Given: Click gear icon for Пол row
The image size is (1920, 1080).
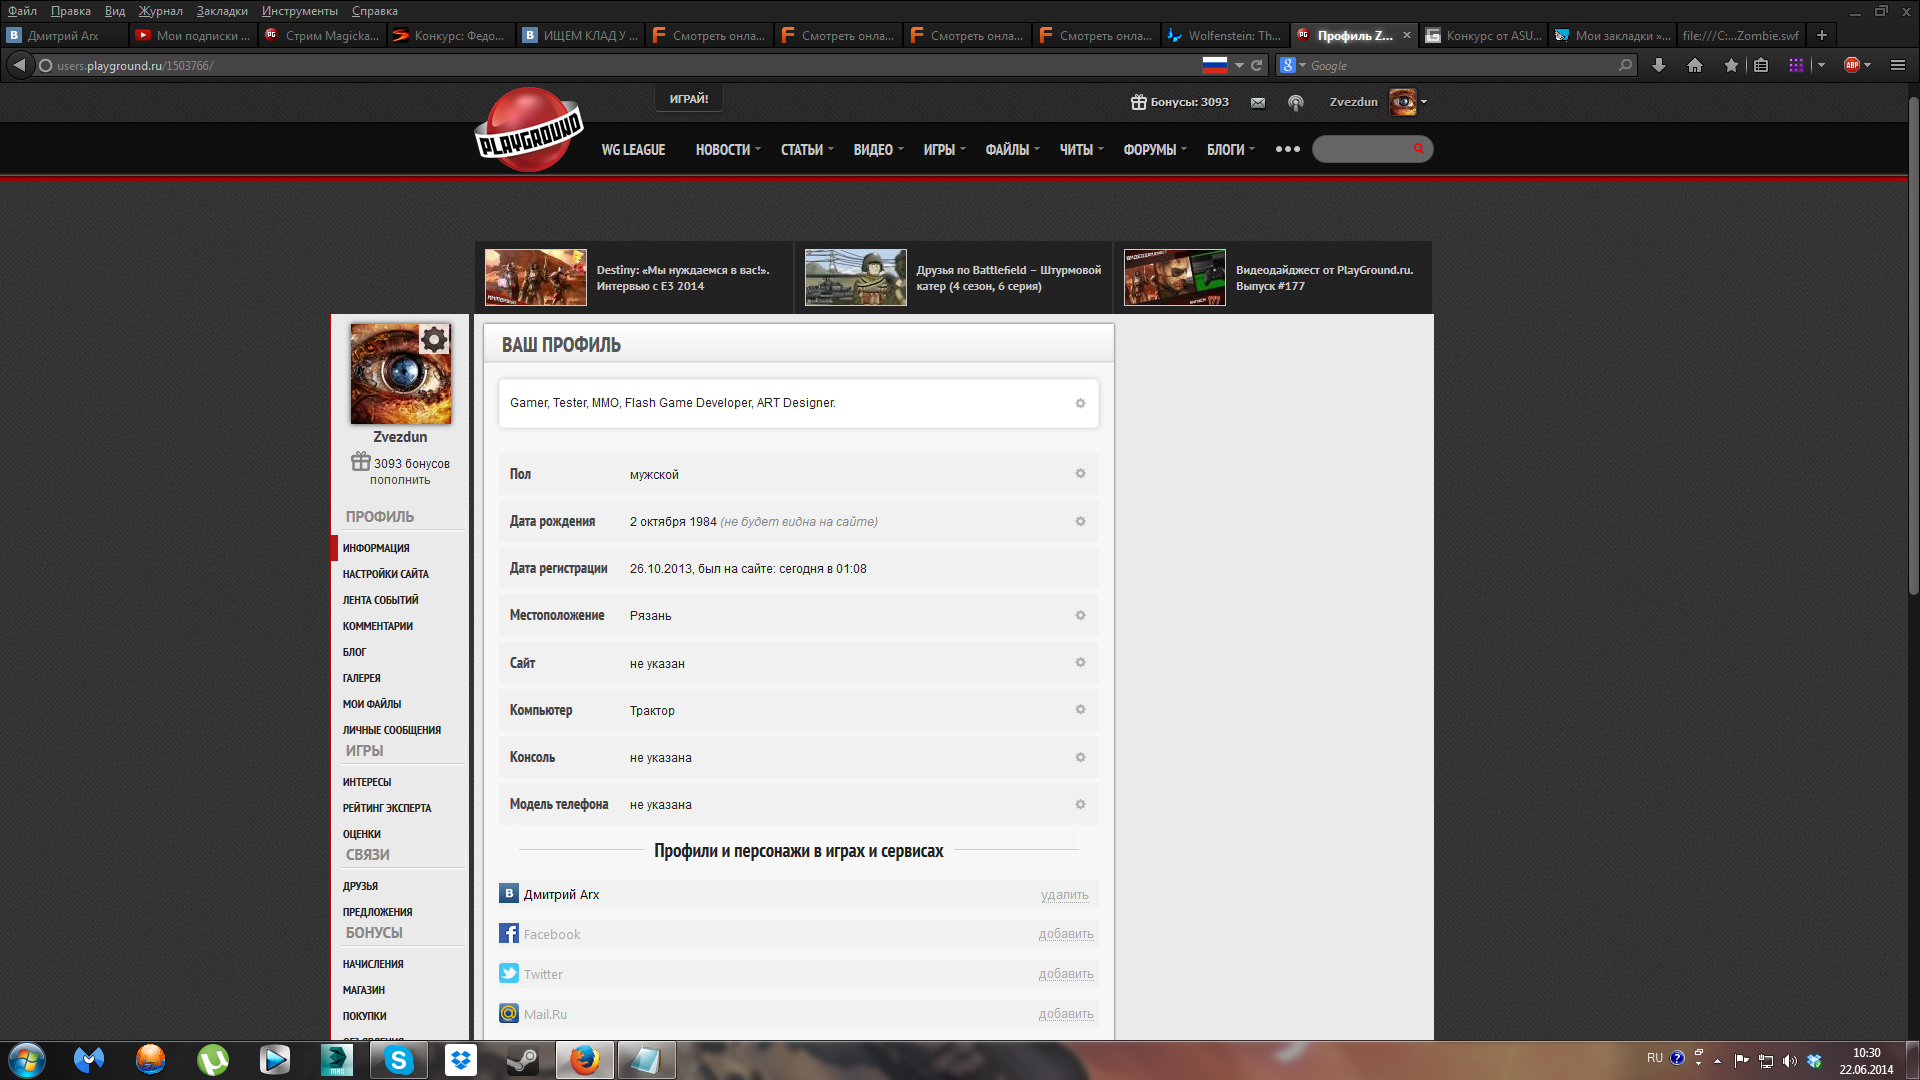Looking at the screenshot, I should 1080,474.
